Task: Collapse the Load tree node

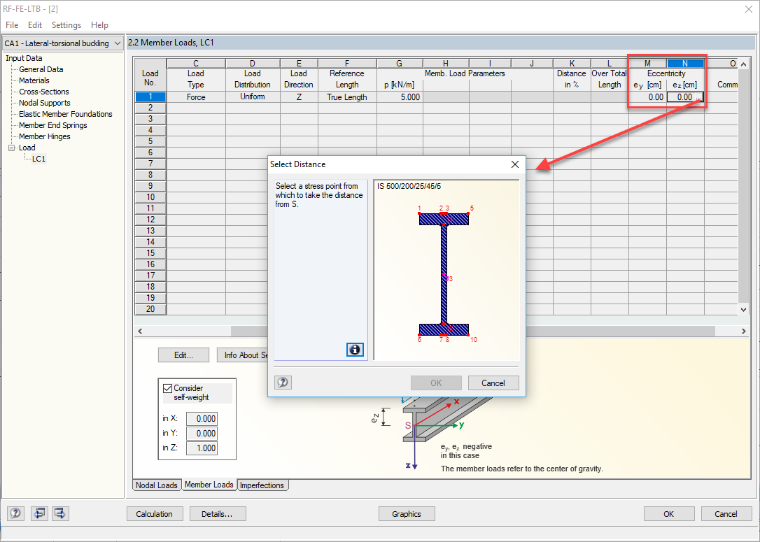Action: tap(11, 148)
